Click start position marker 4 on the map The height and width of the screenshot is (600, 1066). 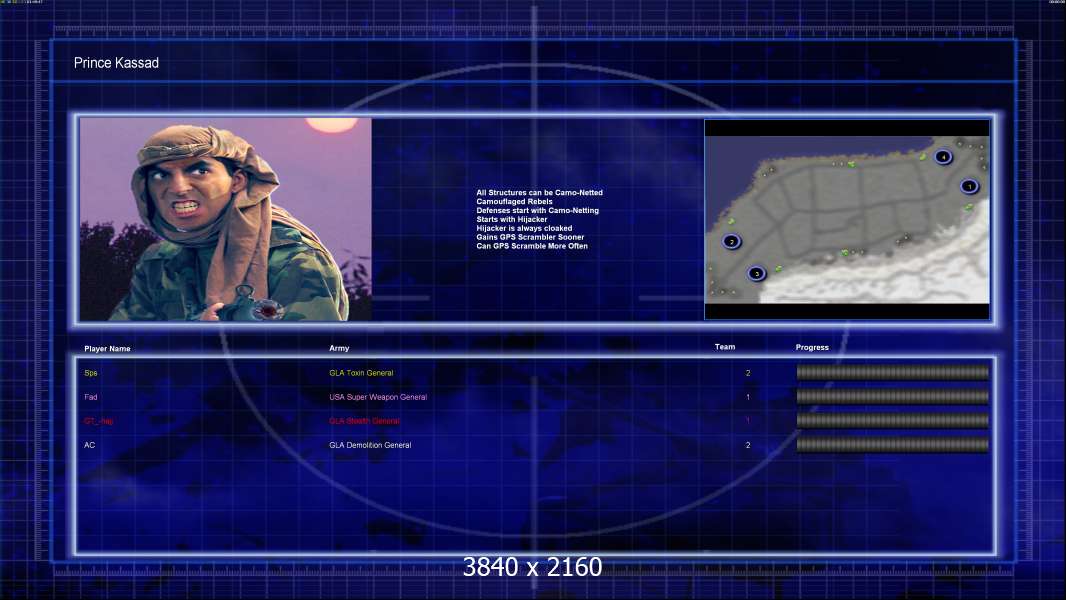tap(943, 157)
